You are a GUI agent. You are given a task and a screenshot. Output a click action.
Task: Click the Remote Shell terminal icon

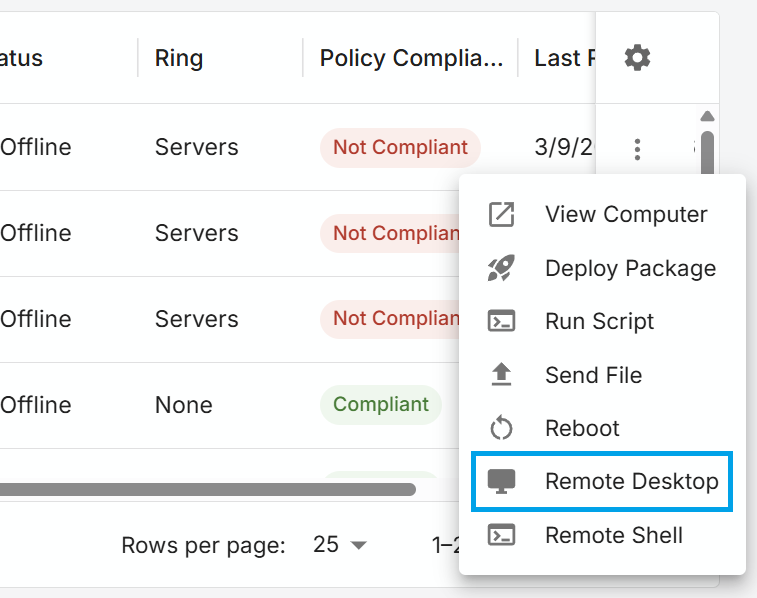501,535
